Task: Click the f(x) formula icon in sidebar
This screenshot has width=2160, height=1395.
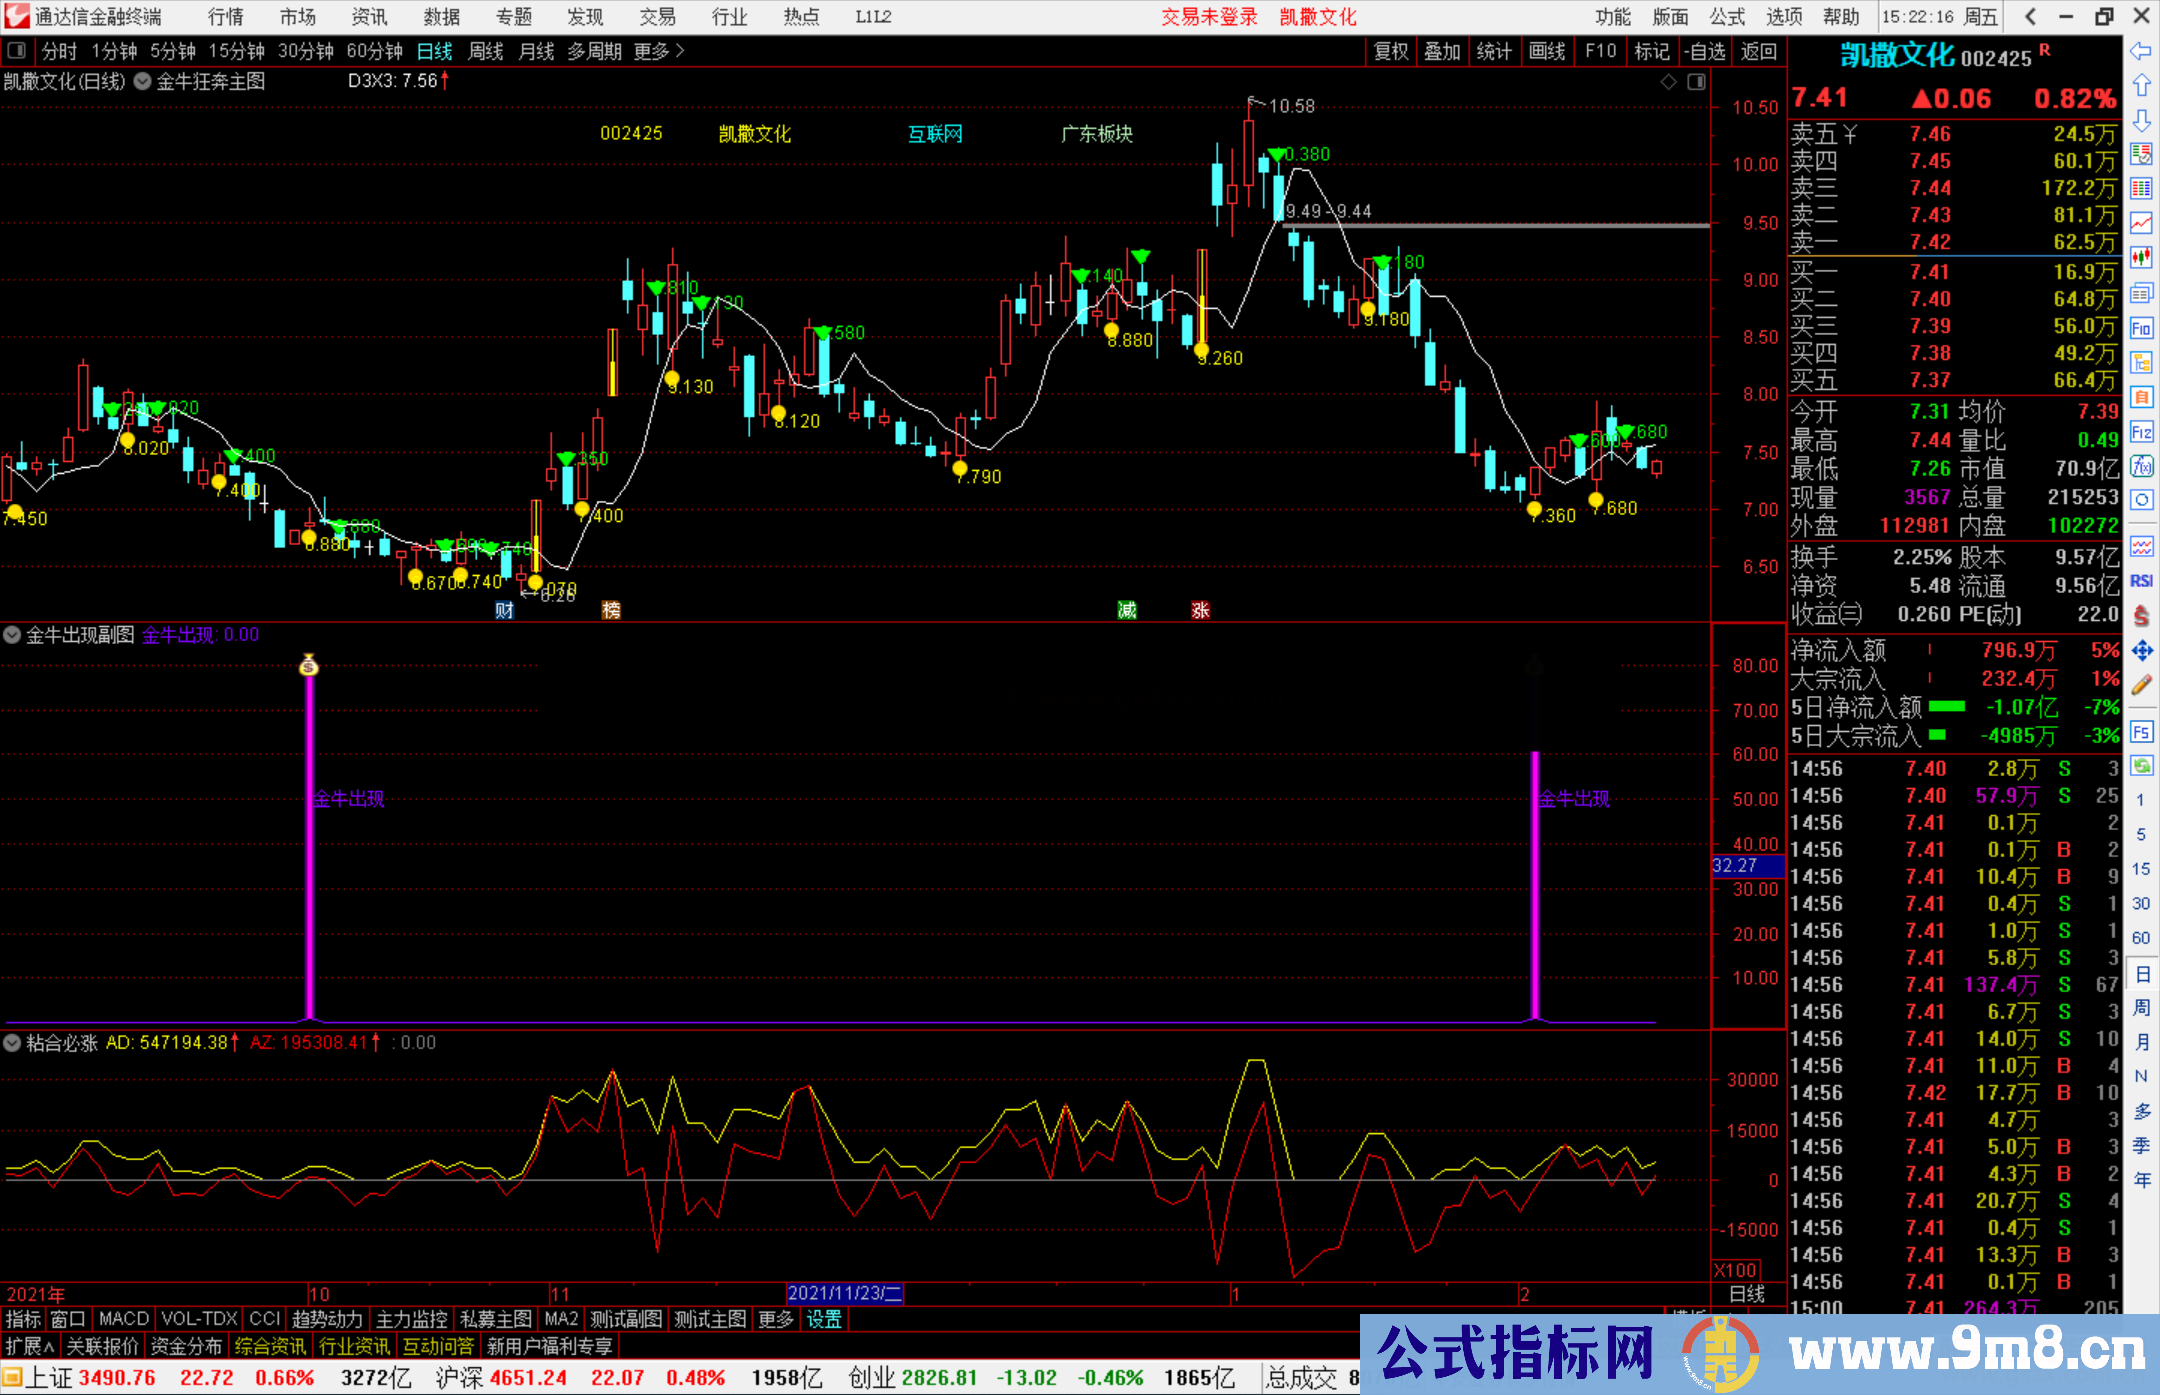Action: pyautogui.click(x=2141, y=466)
